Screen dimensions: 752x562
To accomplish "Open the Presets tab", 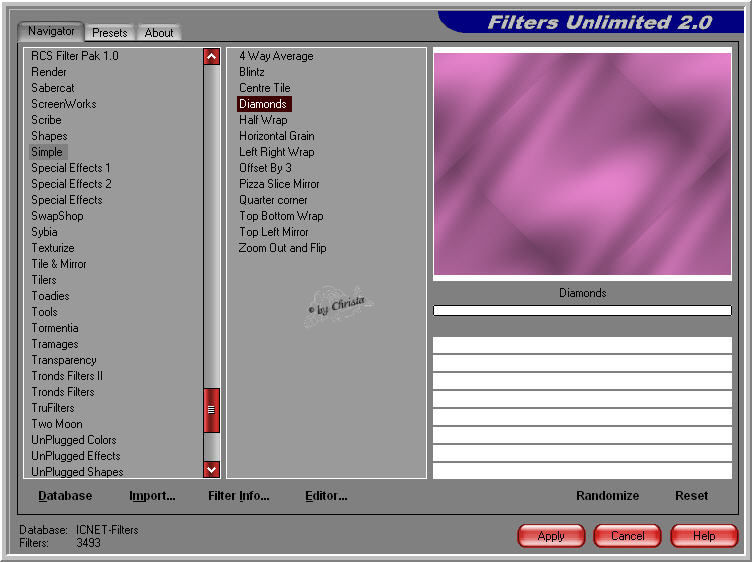I will coord(110,33).
